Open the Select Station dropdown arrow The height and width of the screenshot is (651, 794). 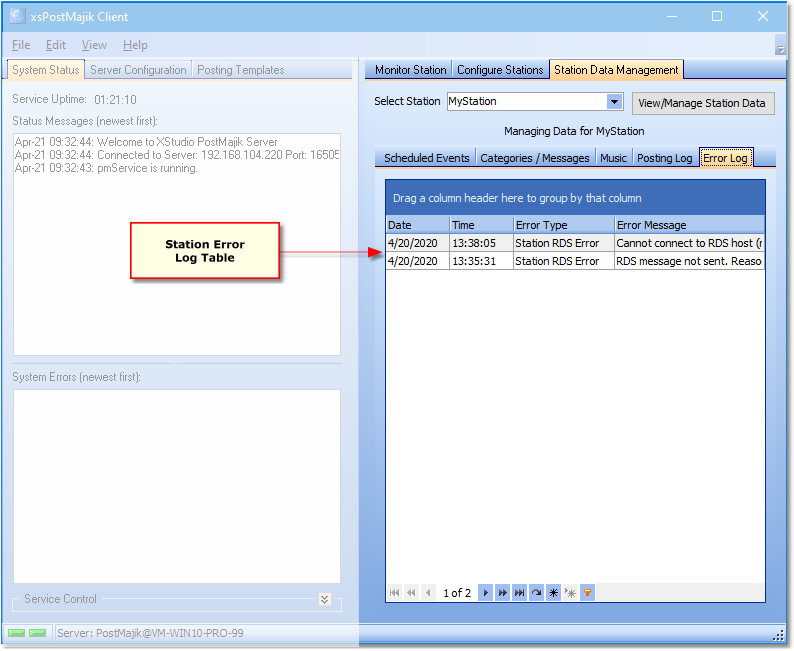(x=614, y=101)
